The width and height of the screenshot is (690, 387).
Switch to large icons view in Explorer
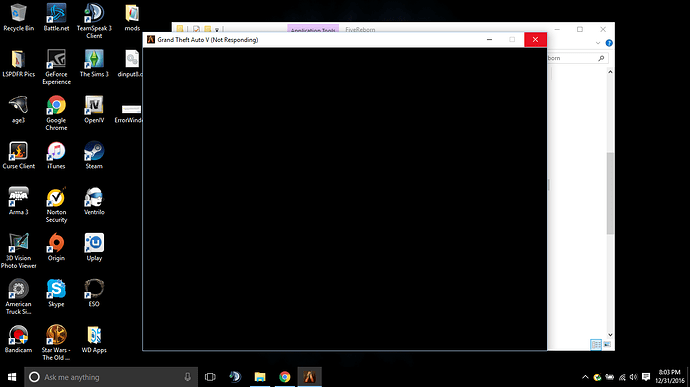coord(607,344)
